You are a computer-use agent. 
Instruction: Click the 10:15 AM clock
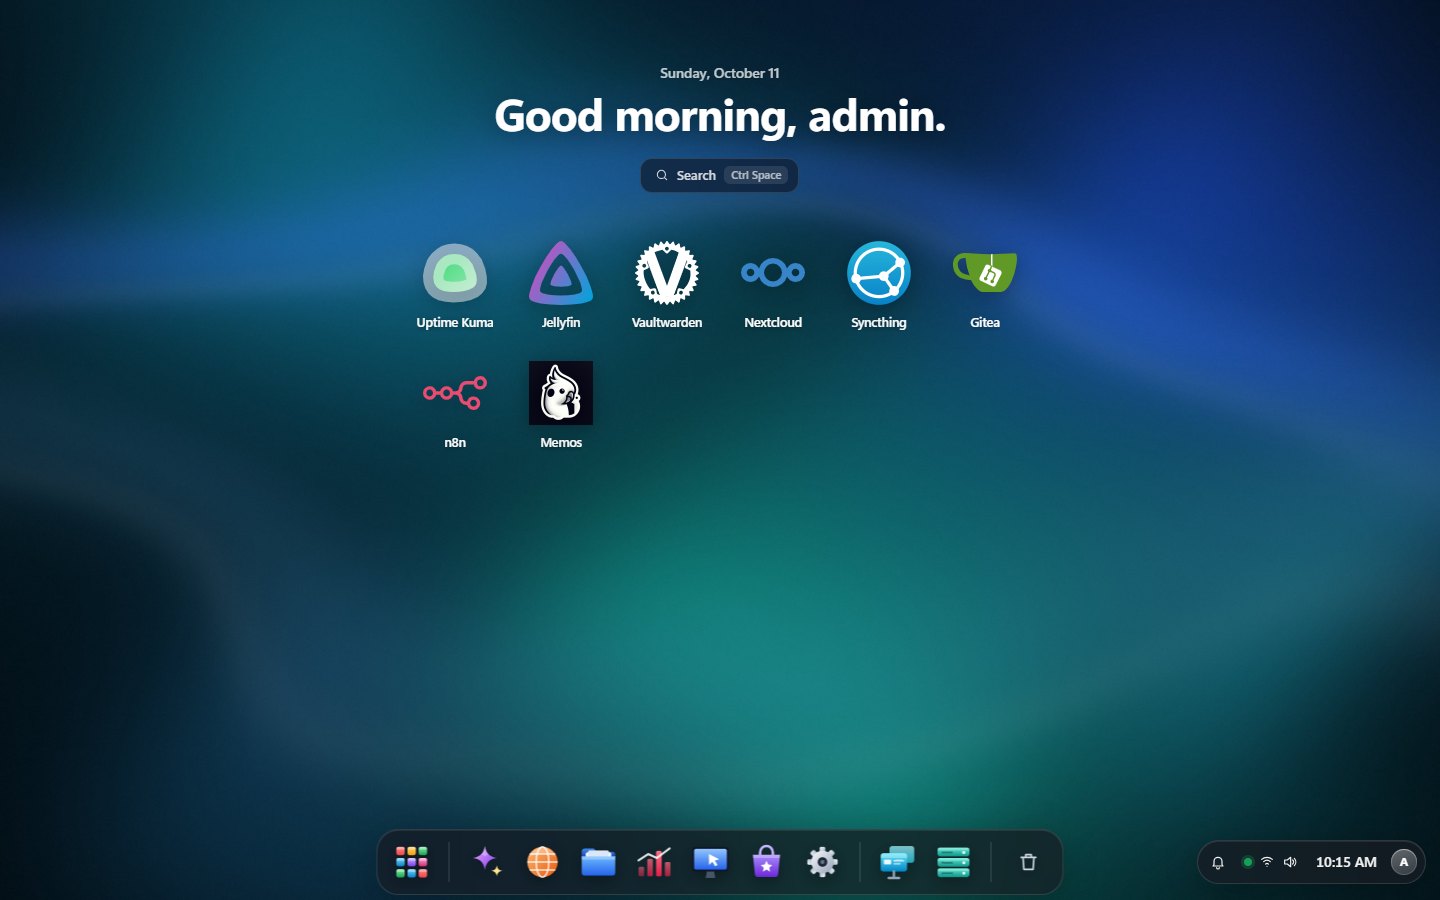pos(1346,862)
